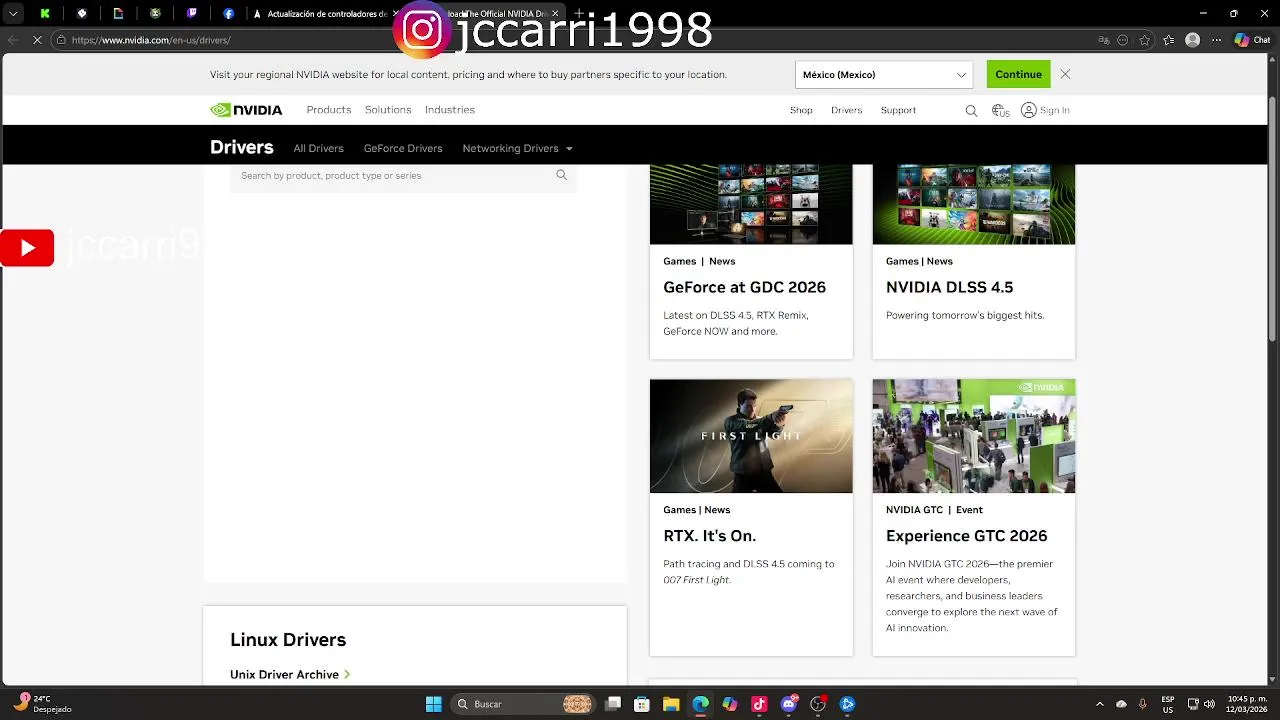Click the NVIDIA logo in the header
1280x720 pixels.
[246, 110]
